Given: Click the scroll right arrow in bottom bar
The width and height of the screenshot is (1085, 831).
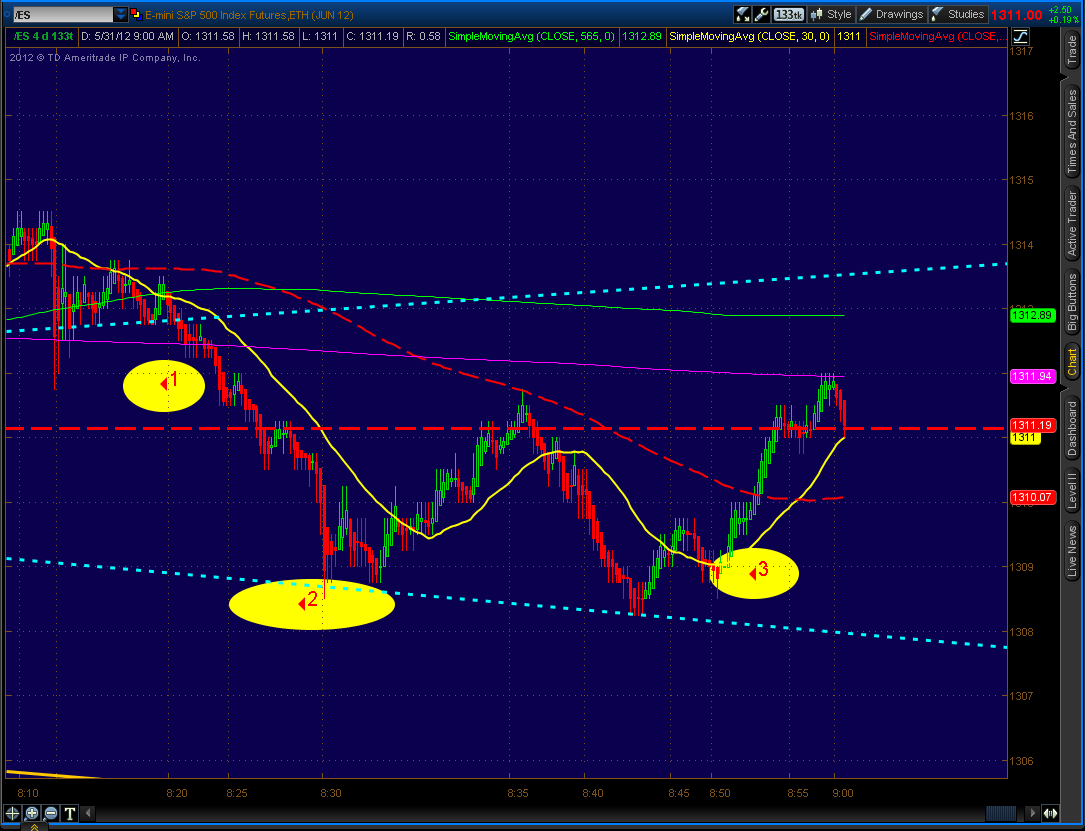Looking at the screenshot, I should pyautogui.click(x=1032, y=813).
